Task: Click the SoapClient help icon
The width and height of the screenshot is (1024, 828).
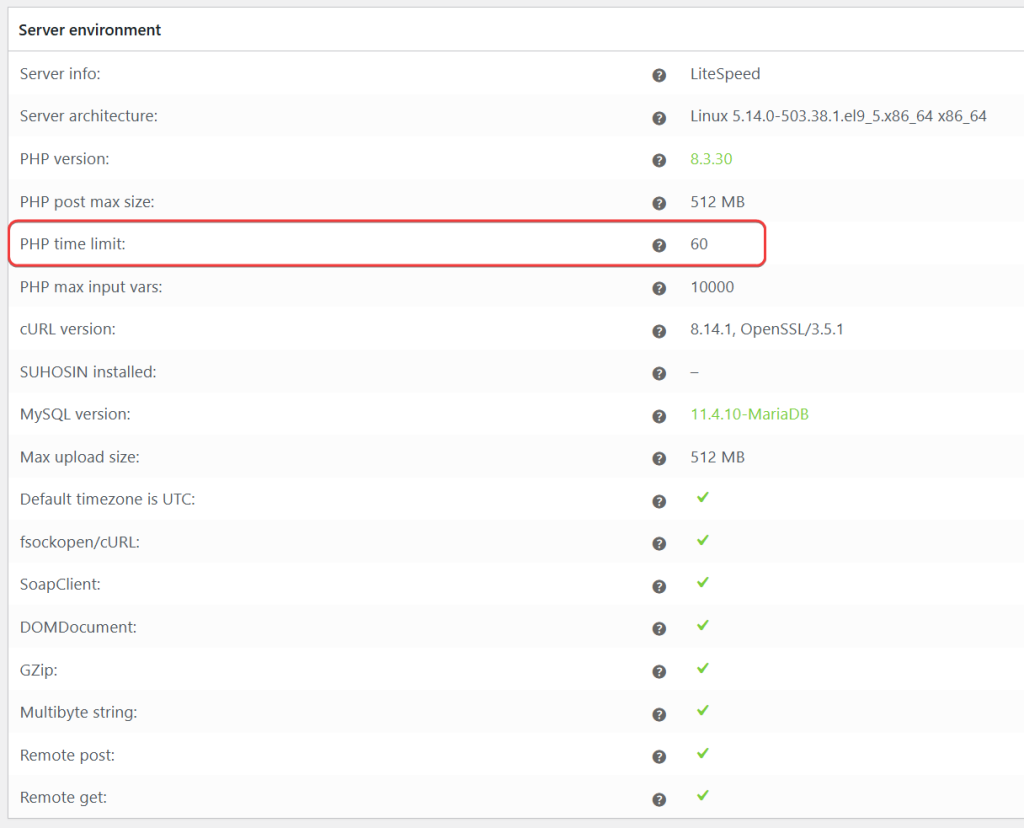Action: point(659,586)
